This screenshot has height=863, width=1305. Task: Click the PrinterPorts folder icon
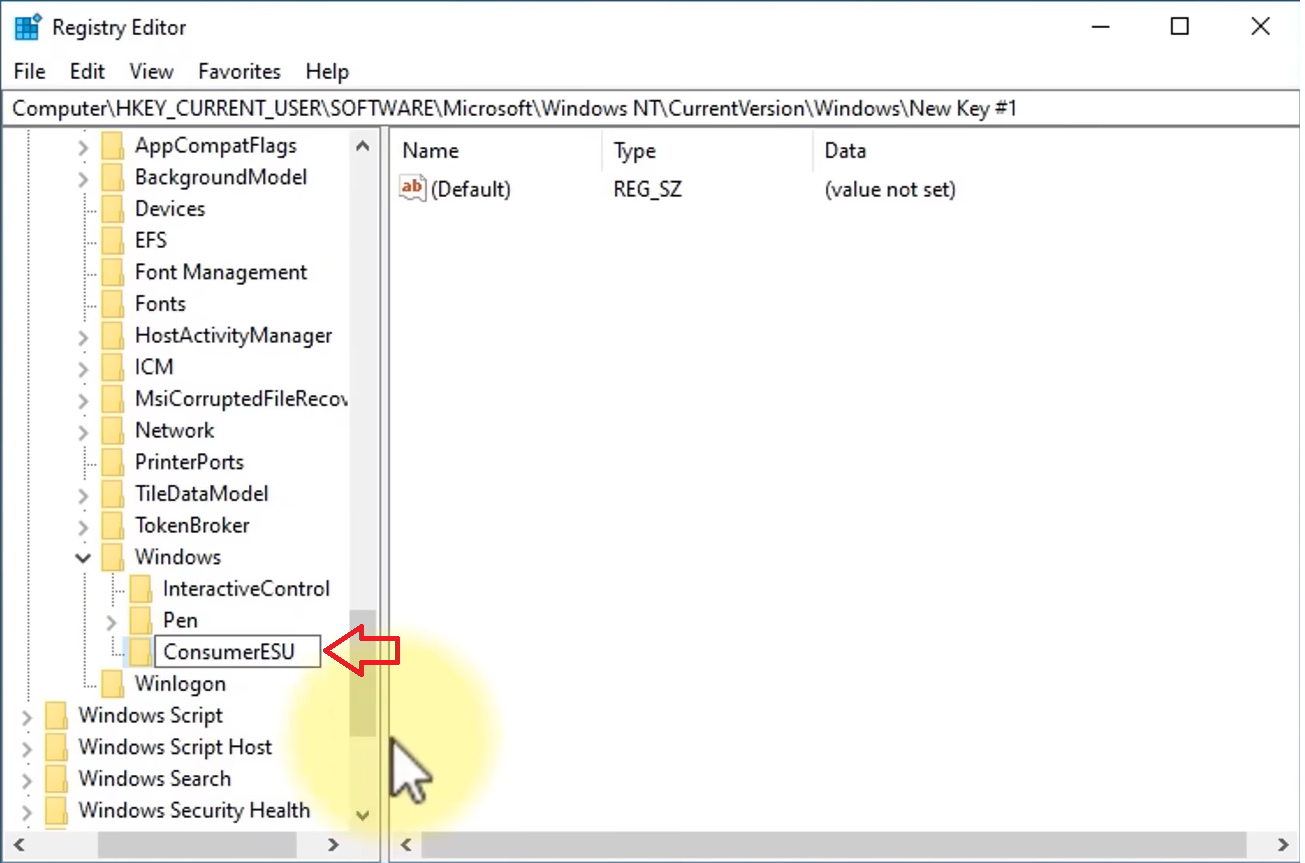tap(112, 462)
